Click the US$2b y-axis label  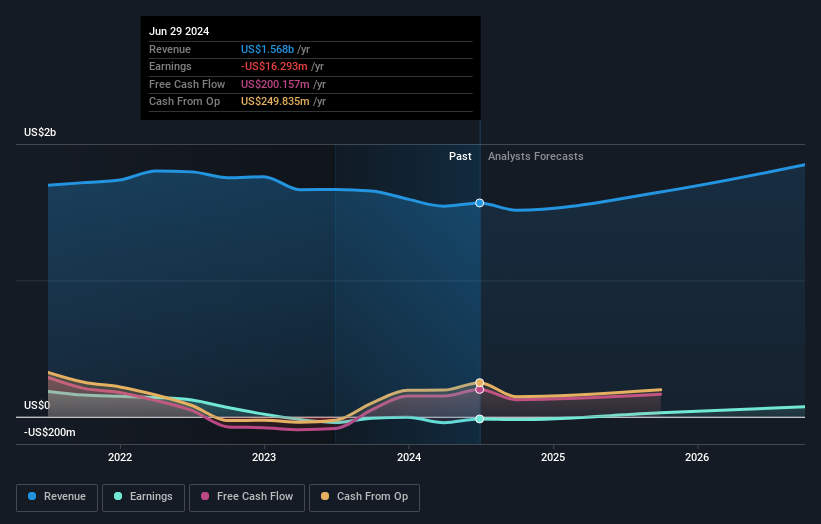[40, 132]
